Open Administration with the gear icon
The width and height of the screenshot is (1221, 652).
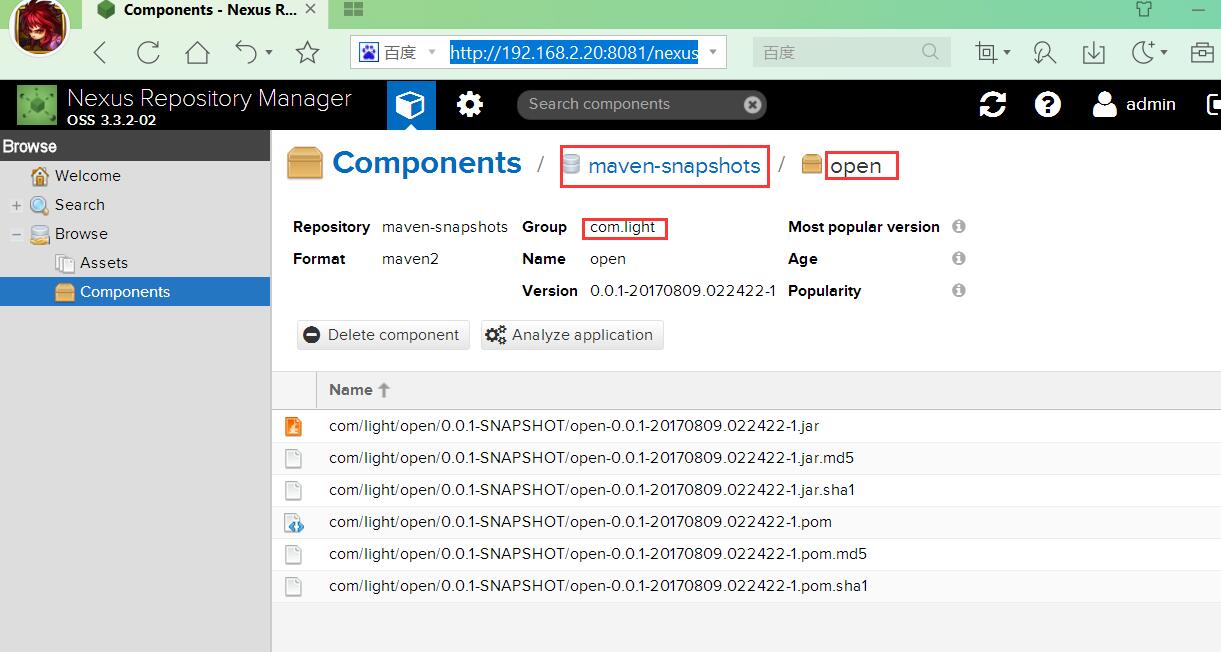click(x=470, y=104)
